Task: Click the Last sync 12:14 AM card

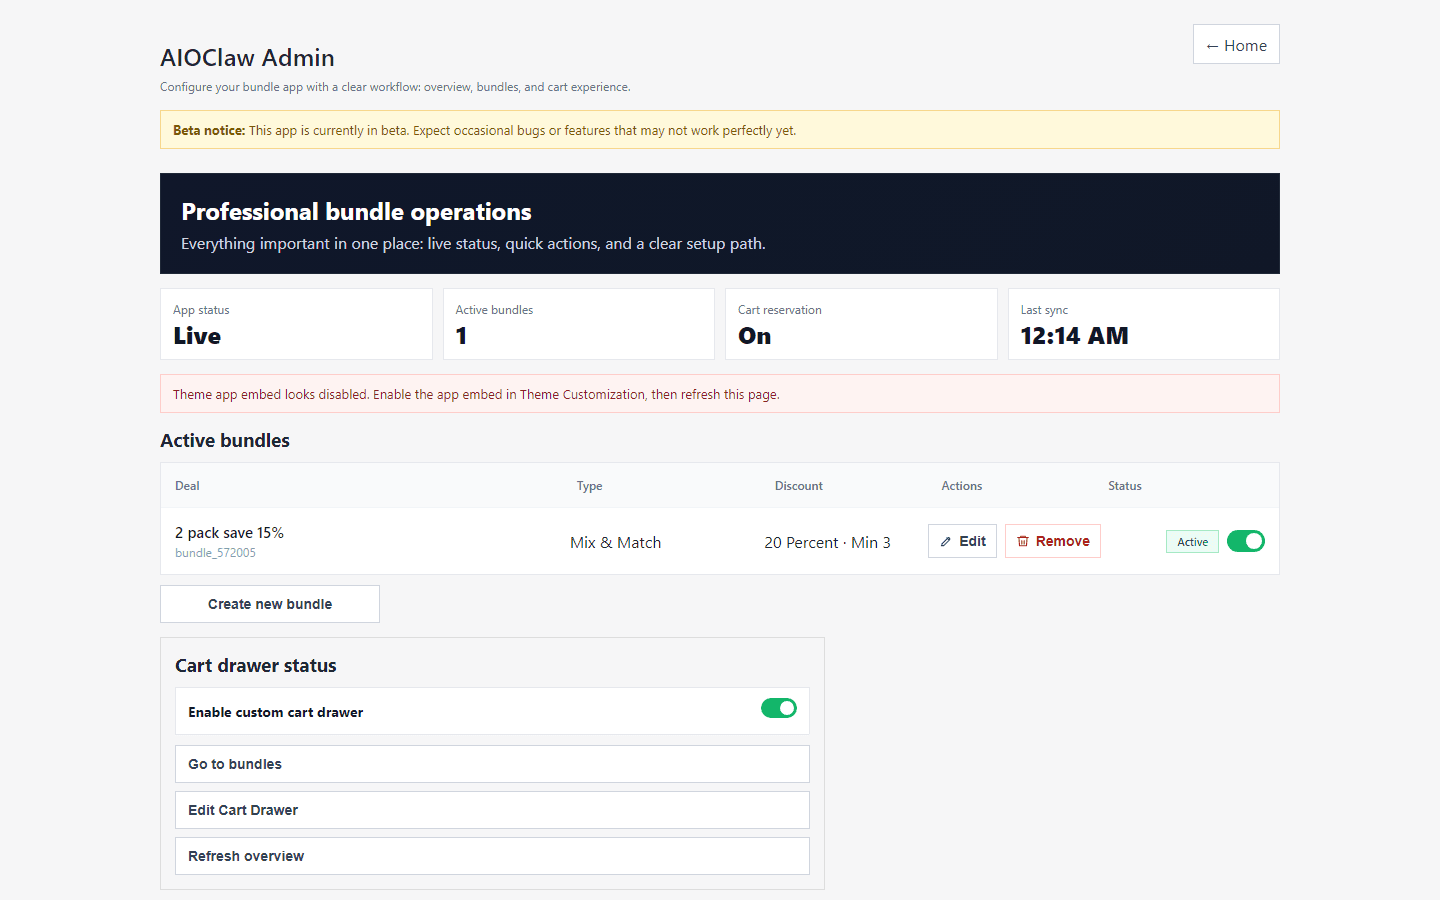Action: (x=1144, y=324)
